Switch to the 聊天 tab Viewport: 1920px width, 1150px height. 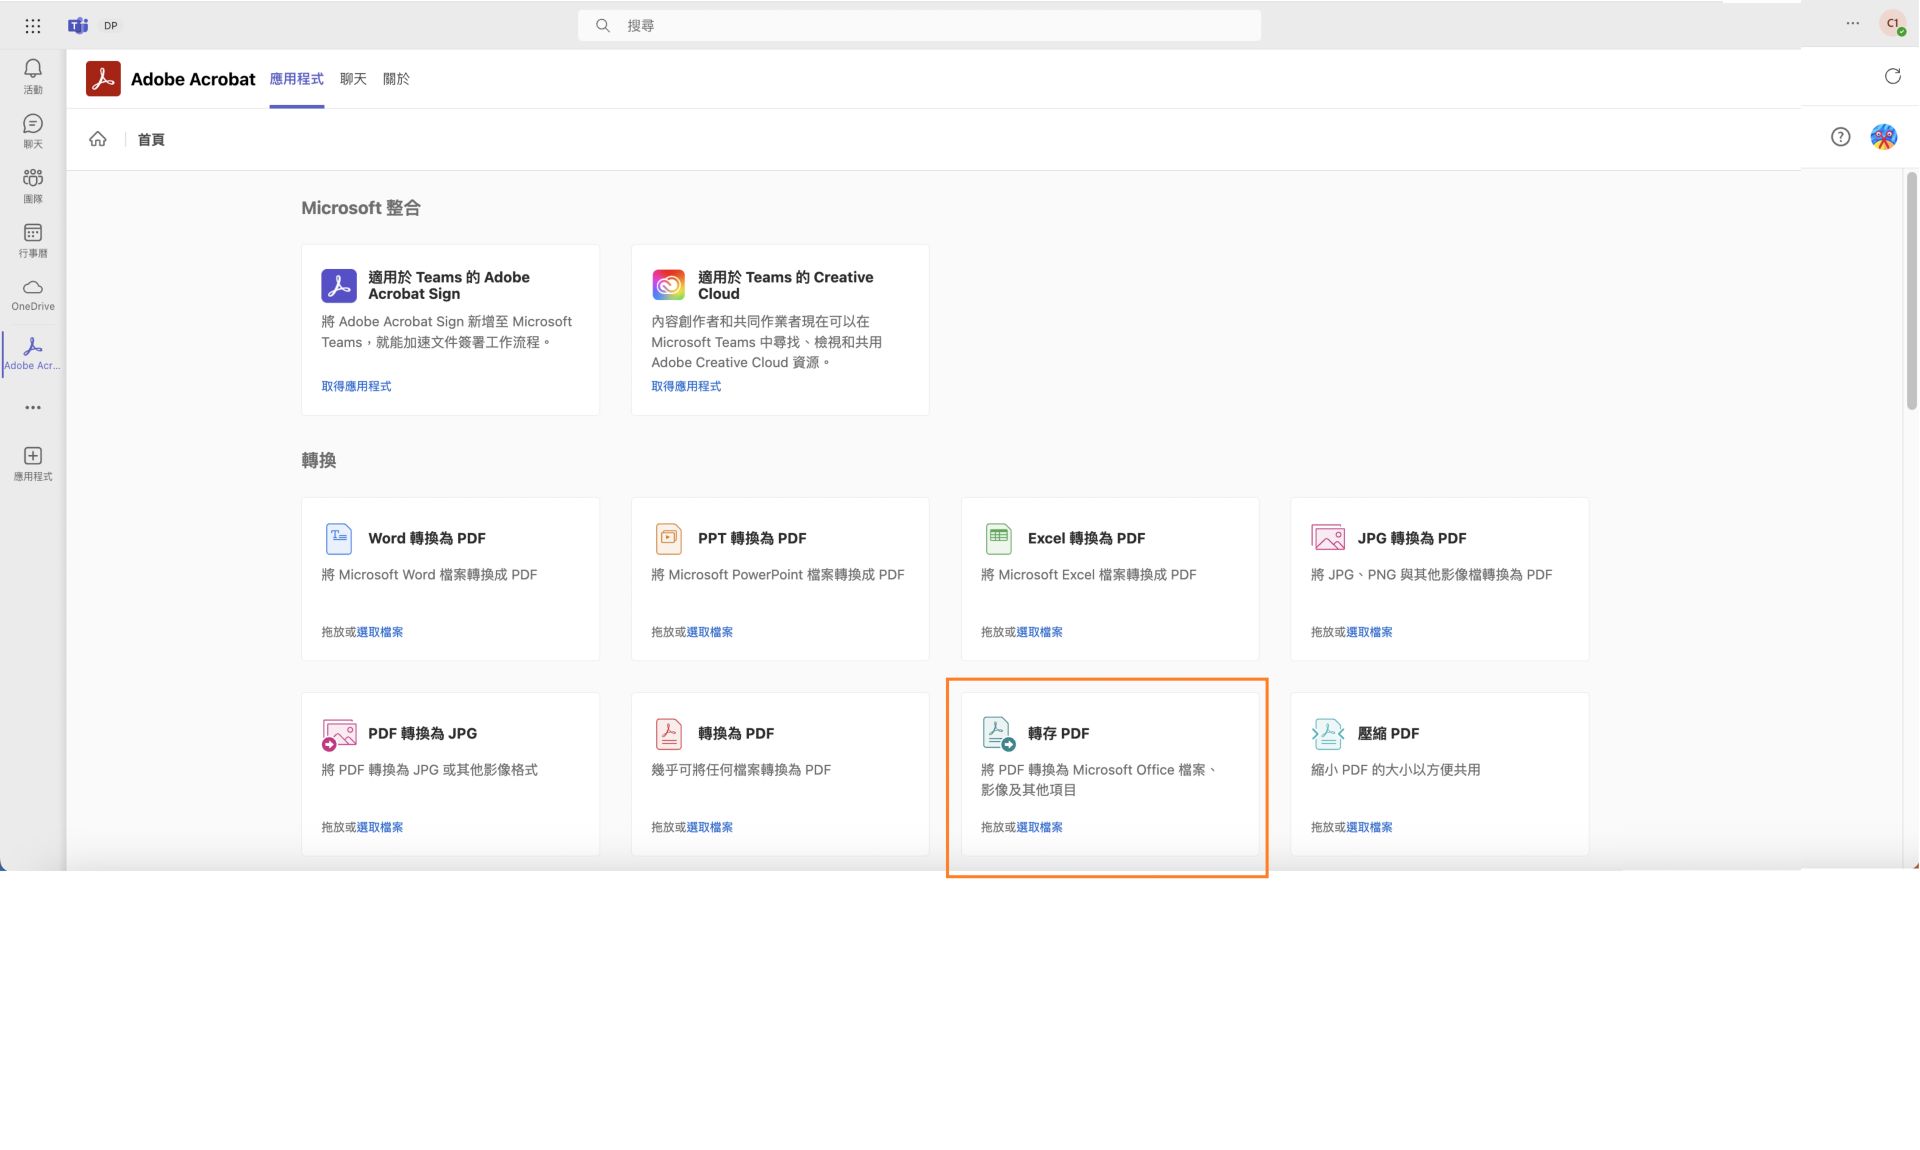click(x=353, y=79)
